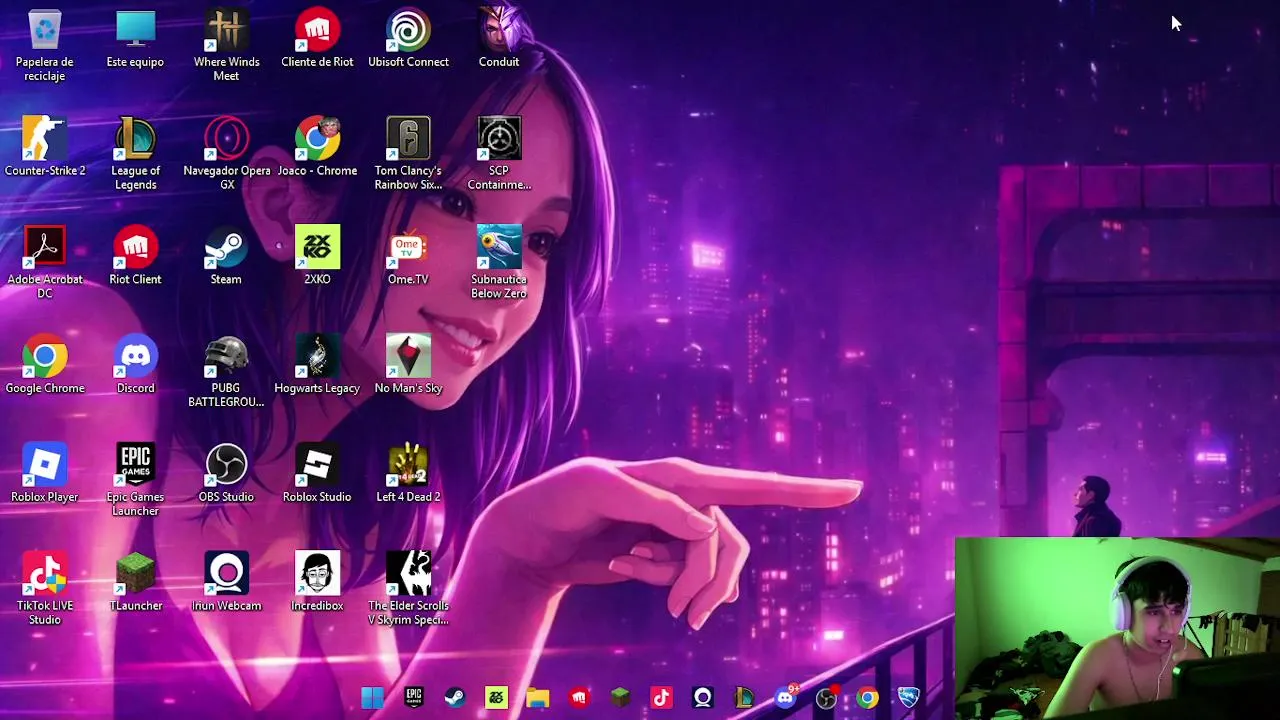Open Google Chrome from the taskbar
1280x720 pixels.
click(x=867, y=698)
